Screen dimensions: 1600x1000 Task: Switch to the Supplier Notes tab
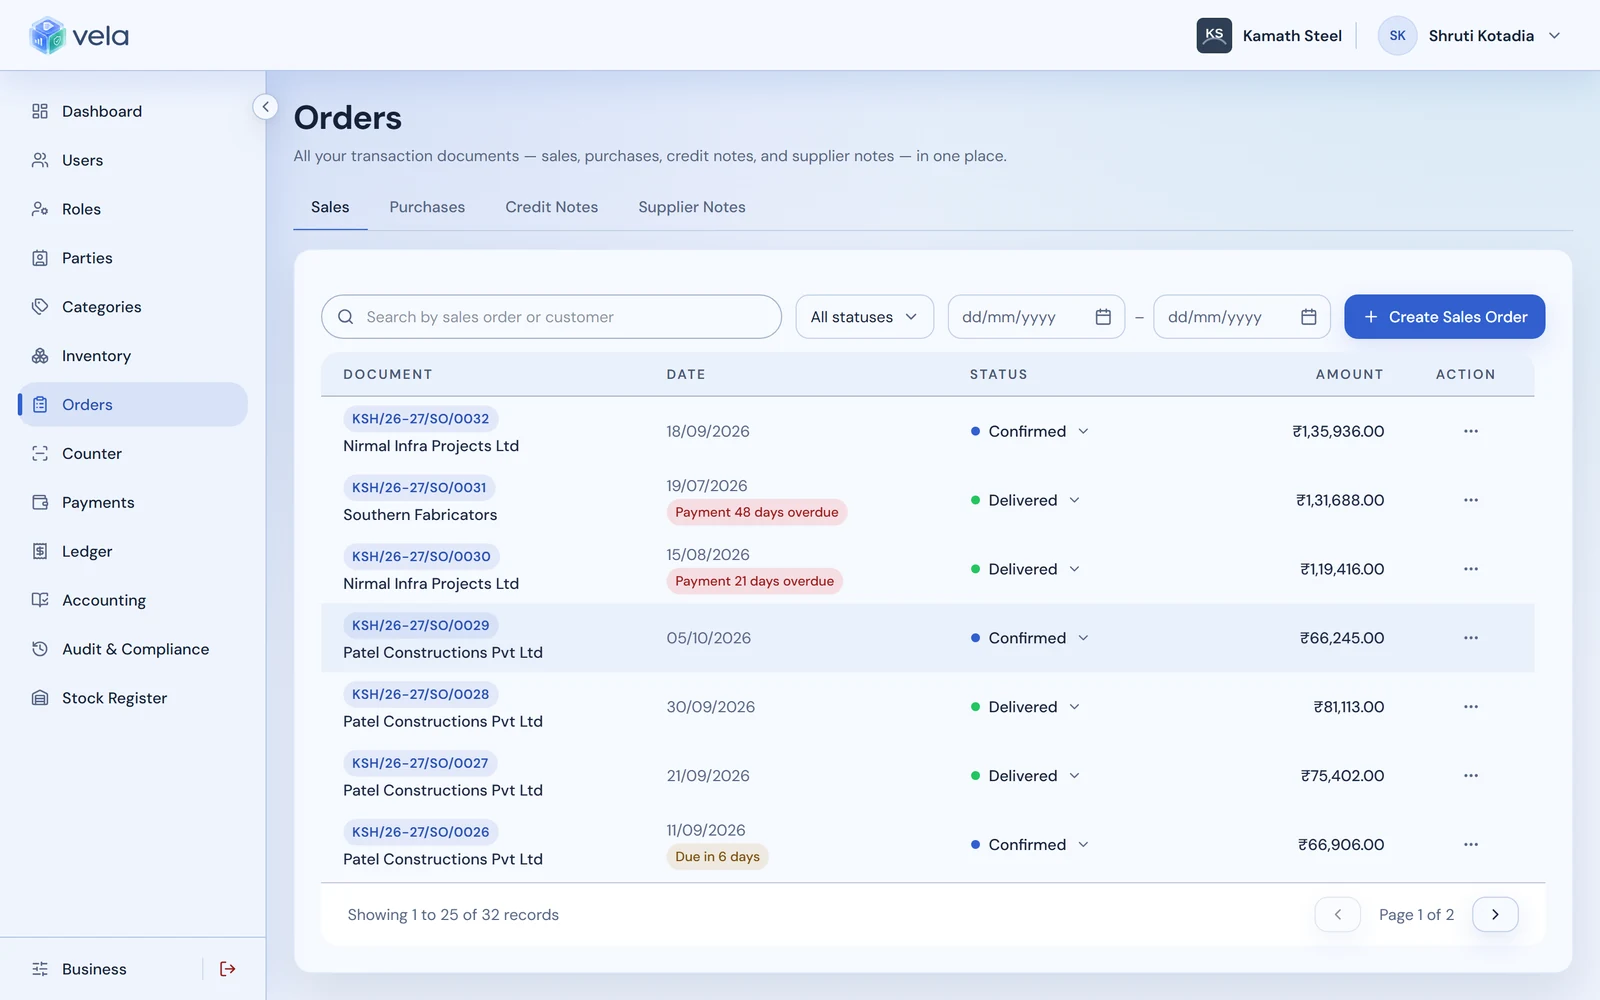692,207
